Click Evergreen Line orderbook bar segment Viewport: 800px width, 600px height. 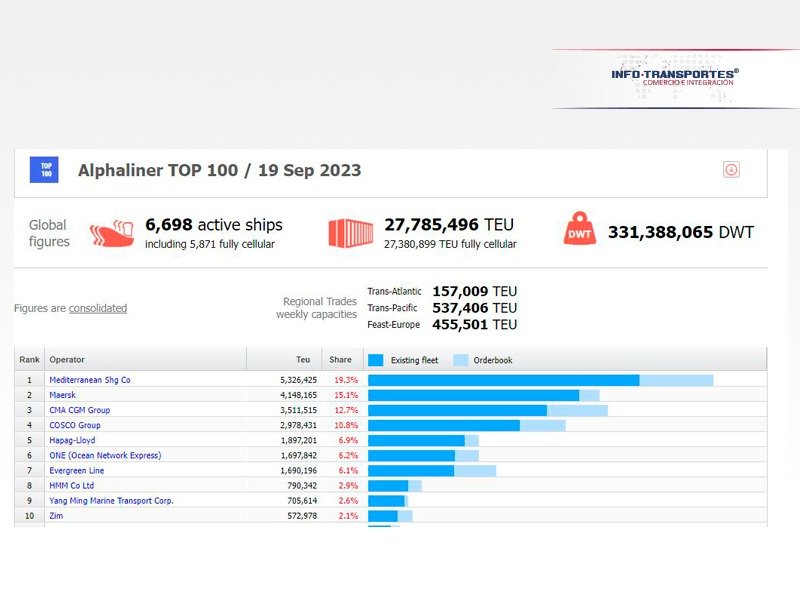475,470
